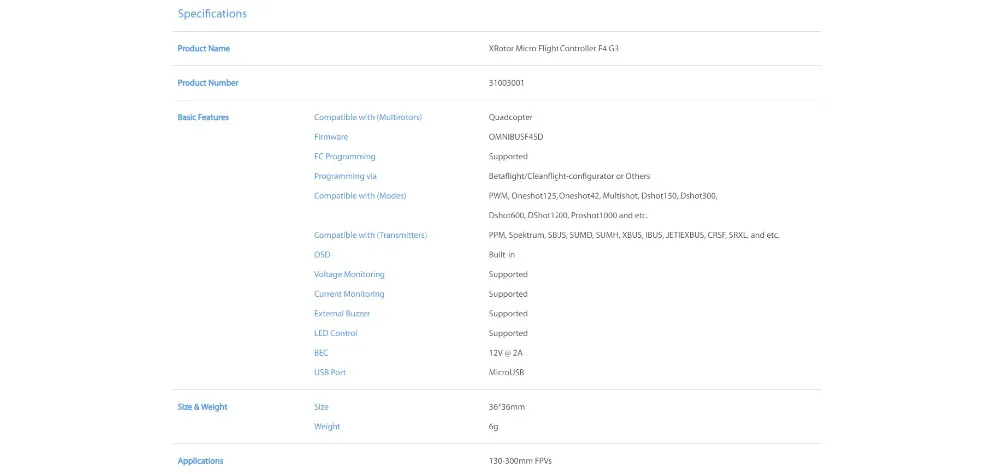This screenshot has height=474, width=1000.
Task: Click the BEC label
Action: pyautogui.click(x=321, y=353)
